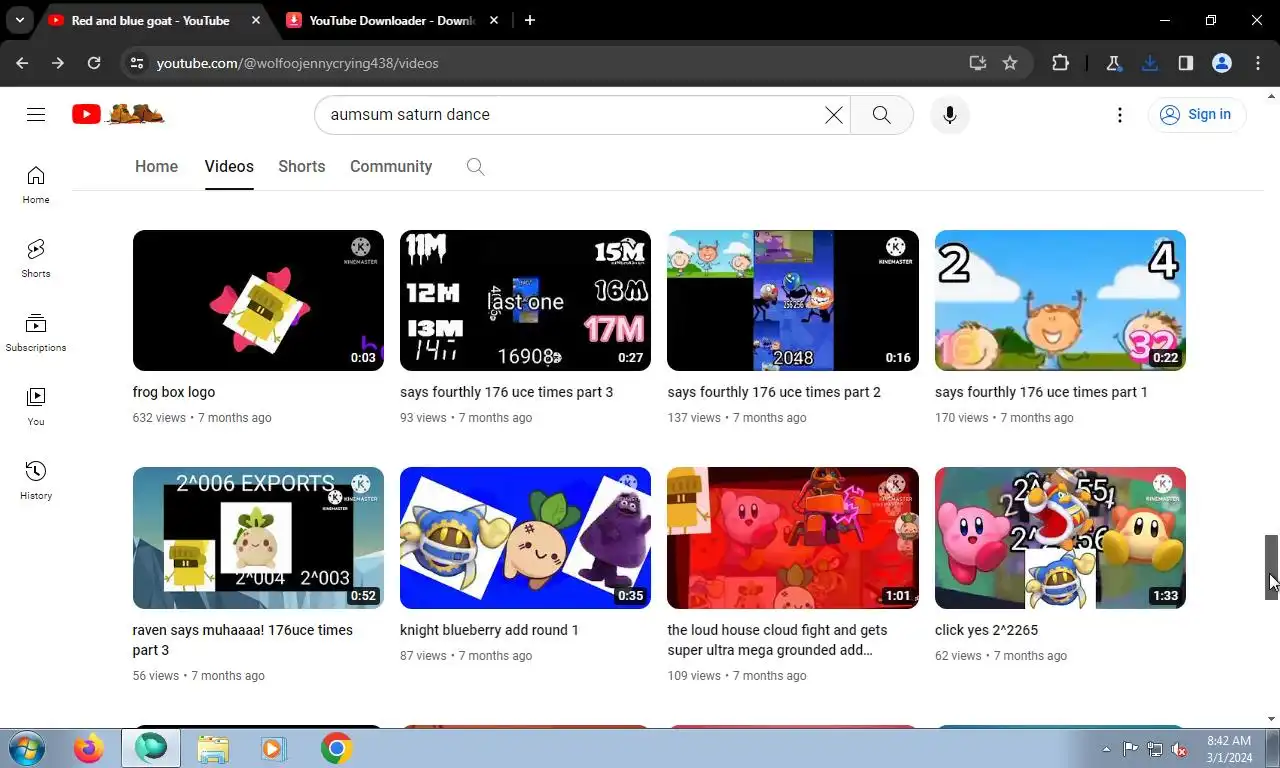Image resolution: width=1280 pixels, height=768 pixels.
Task: Open the Chrome profile avatar
Action: pos(1221,63)
